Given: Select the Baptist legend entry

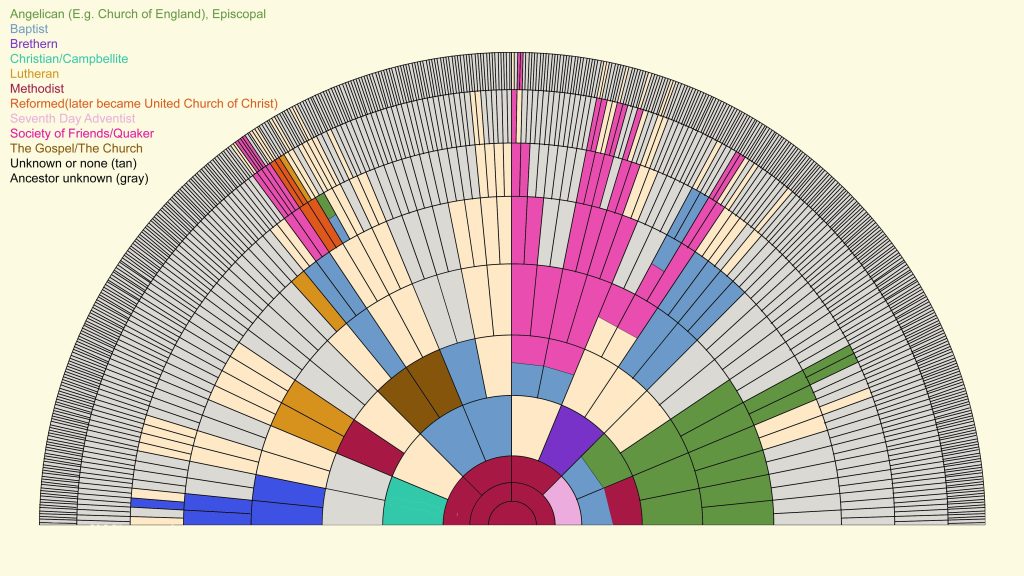Looking at the screenshot, I should 30,29.
